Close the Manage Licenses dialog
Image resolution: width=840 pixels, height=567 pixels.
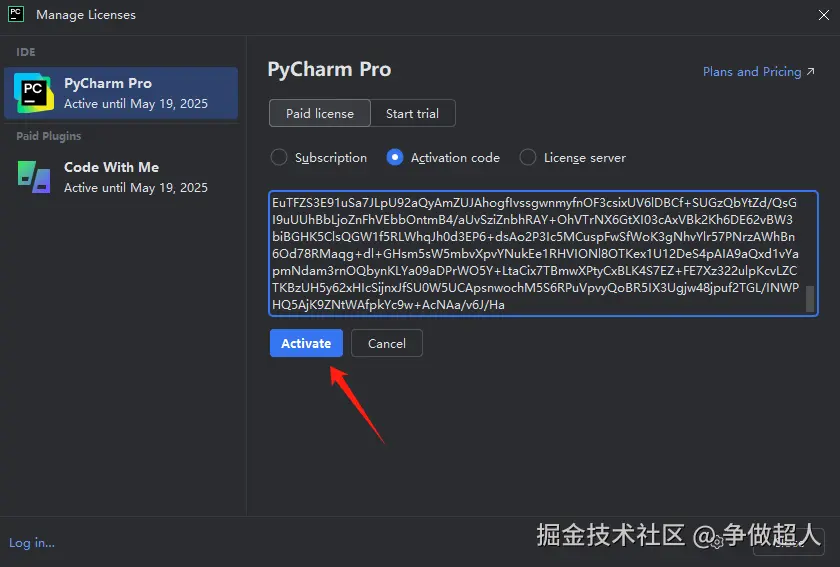824,15
